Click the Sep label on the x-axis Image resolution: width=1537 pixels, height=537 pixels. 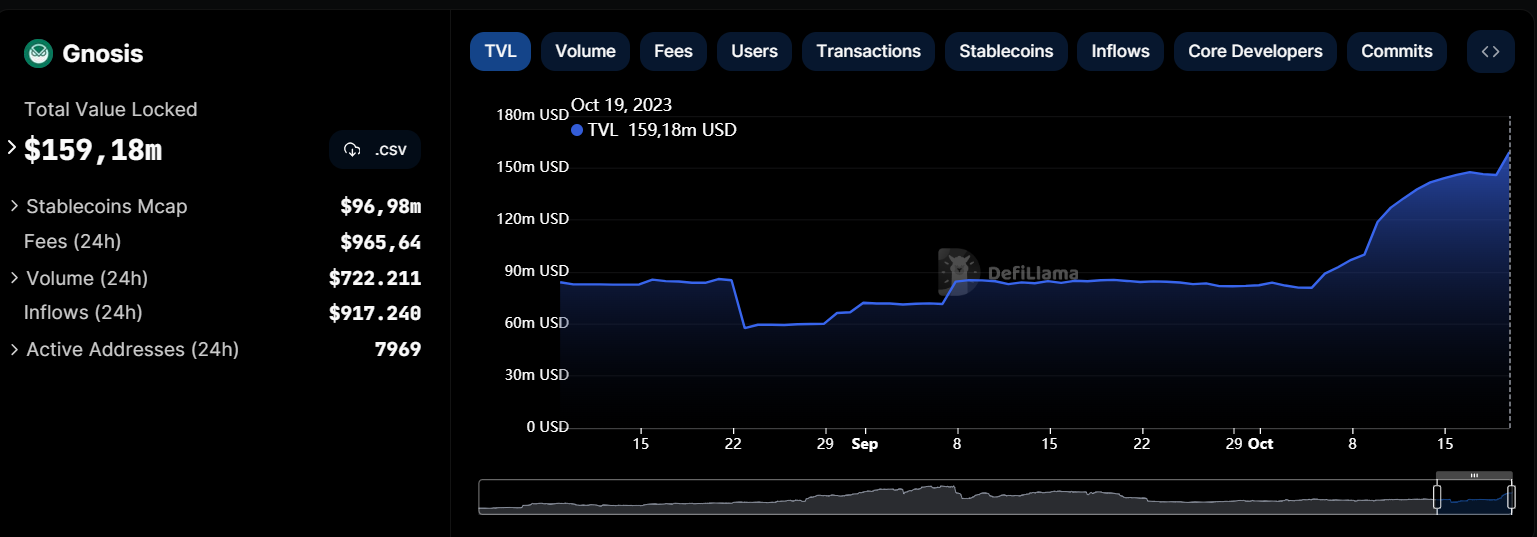[865, 444]
